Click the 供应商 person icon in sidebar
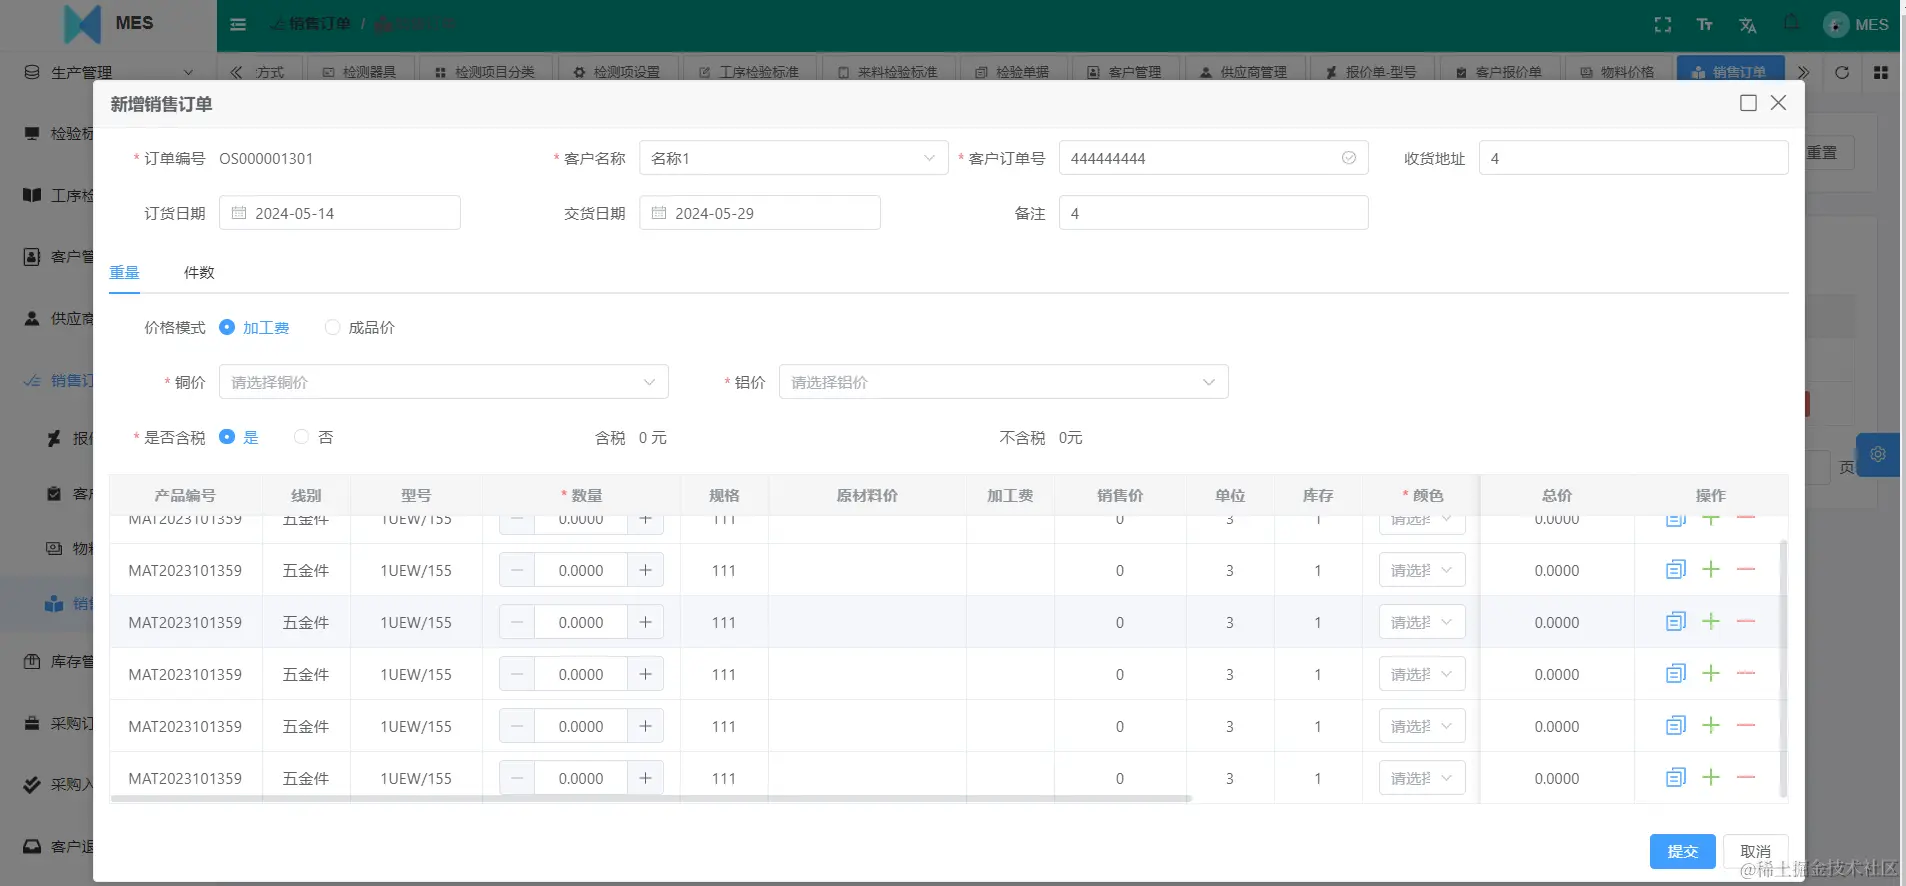Image resolution: width=1906 pixels, height=886 pixels. (x=32, y=318)
